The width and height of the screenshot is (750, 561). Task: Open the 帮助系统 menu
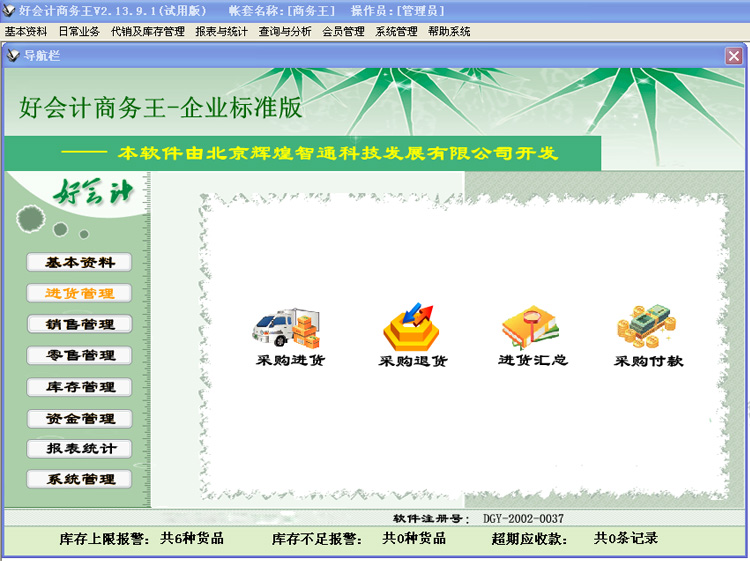pos(449,32)
